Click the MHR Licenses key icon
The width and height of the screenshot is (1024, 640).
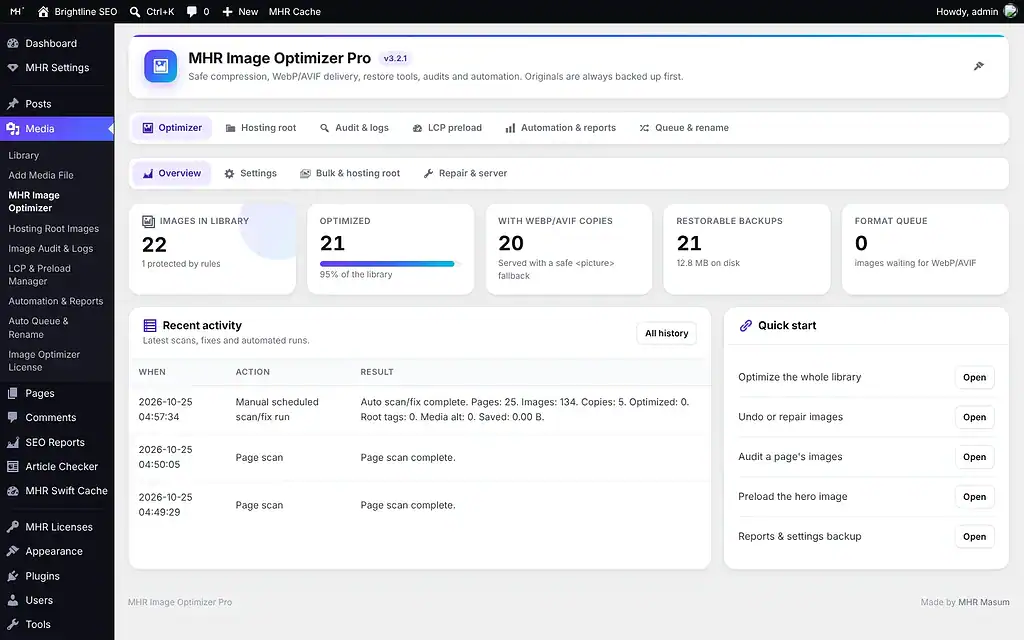tap(13, 527)
